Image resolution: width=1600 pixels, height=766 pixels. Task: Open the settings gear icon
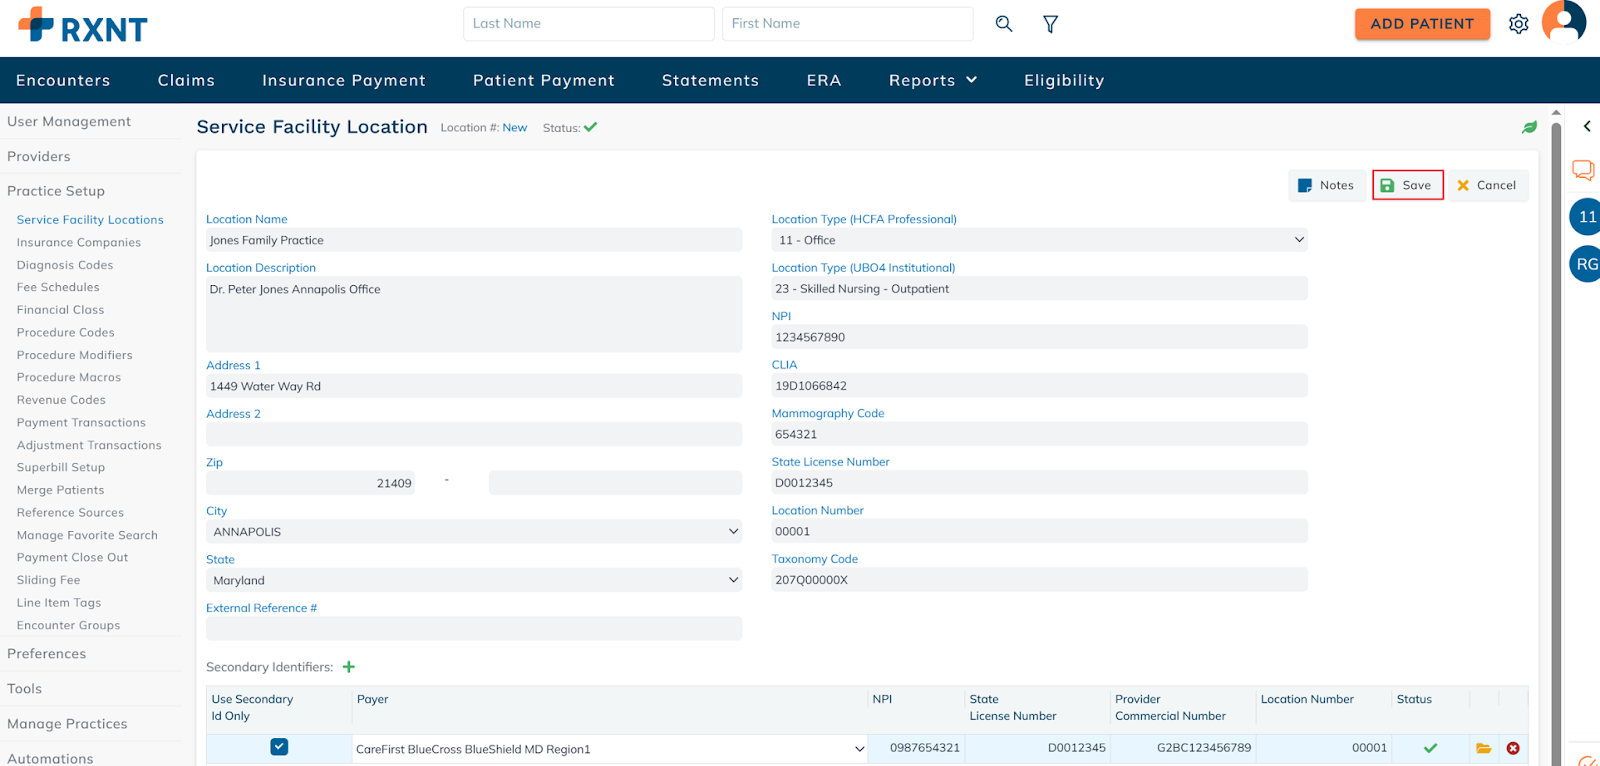[x=1518, y=24]
